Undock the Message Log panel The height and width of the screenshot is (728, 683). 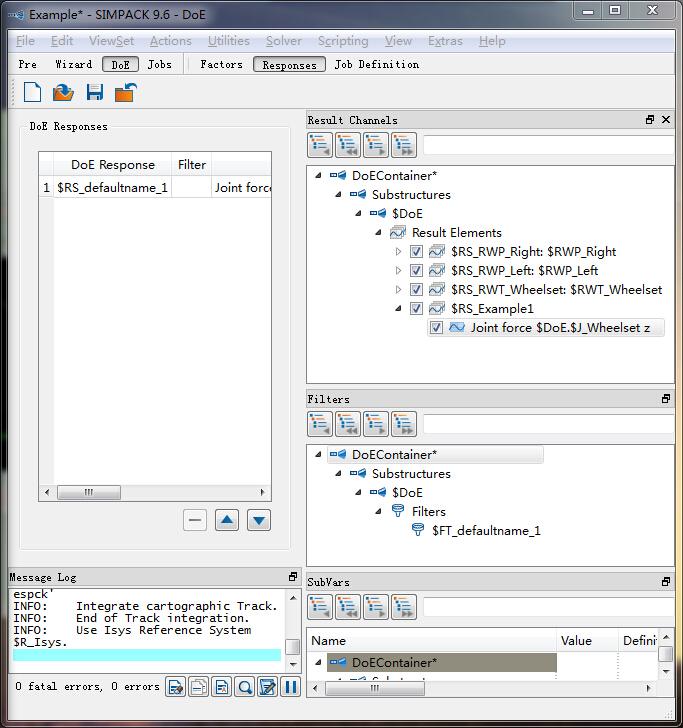point(293,577)
